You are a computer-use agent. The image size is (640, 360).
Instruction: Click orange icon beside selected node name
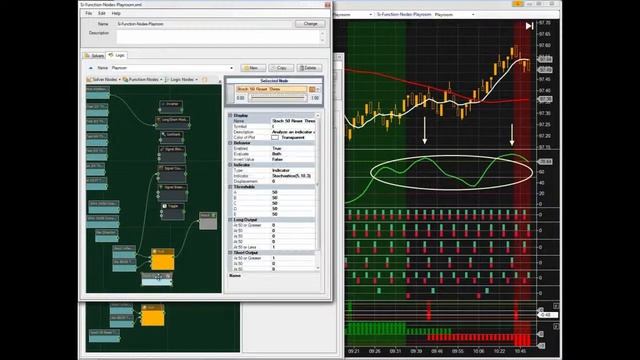coord(312,89)
